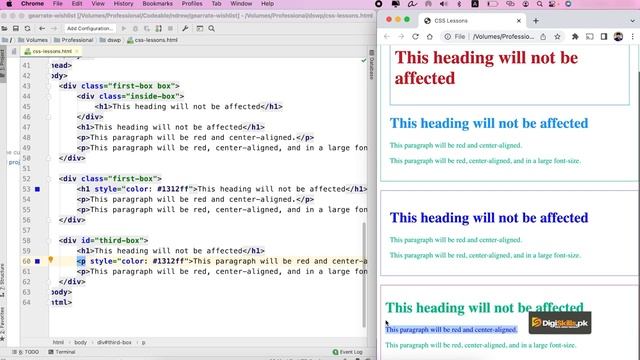Open the Chrome profile avatar
This screenshot has width=640, height=360.
click(618, 36)
